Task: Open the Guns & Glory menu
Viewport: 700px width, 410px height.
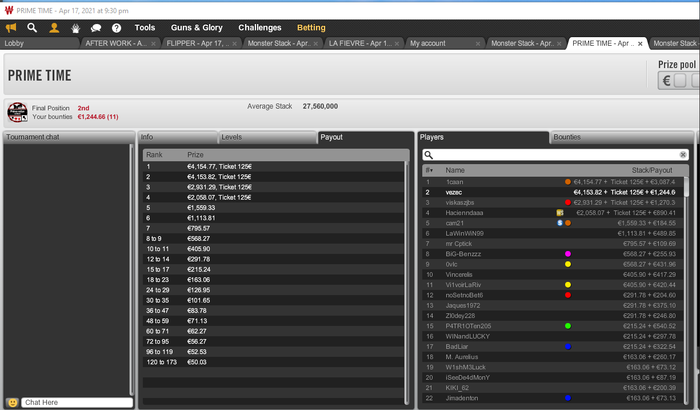Action: pos(196,28)
